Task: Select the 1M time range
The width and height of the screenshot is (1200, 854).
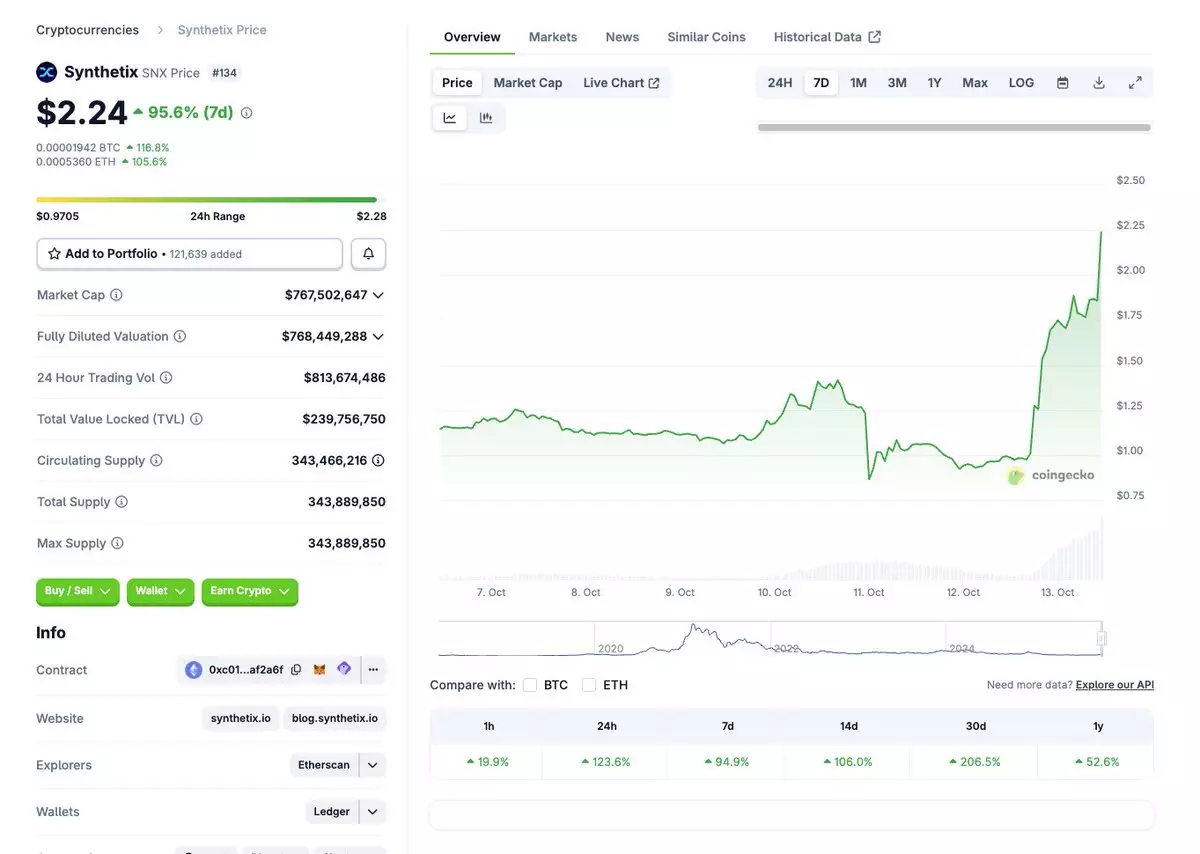Action: tap(858, 83)
